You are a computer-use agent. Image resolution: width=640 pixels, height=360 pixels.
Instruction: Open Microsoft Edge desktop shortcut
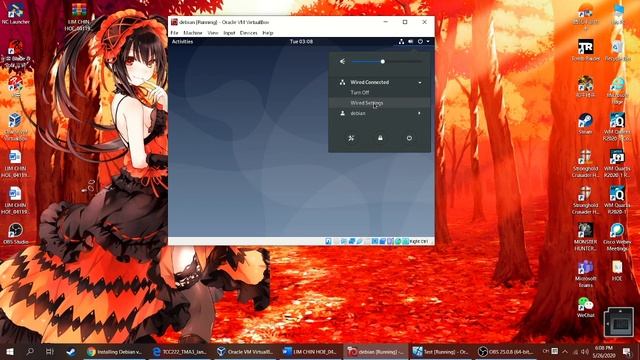[x=617, y=90]
